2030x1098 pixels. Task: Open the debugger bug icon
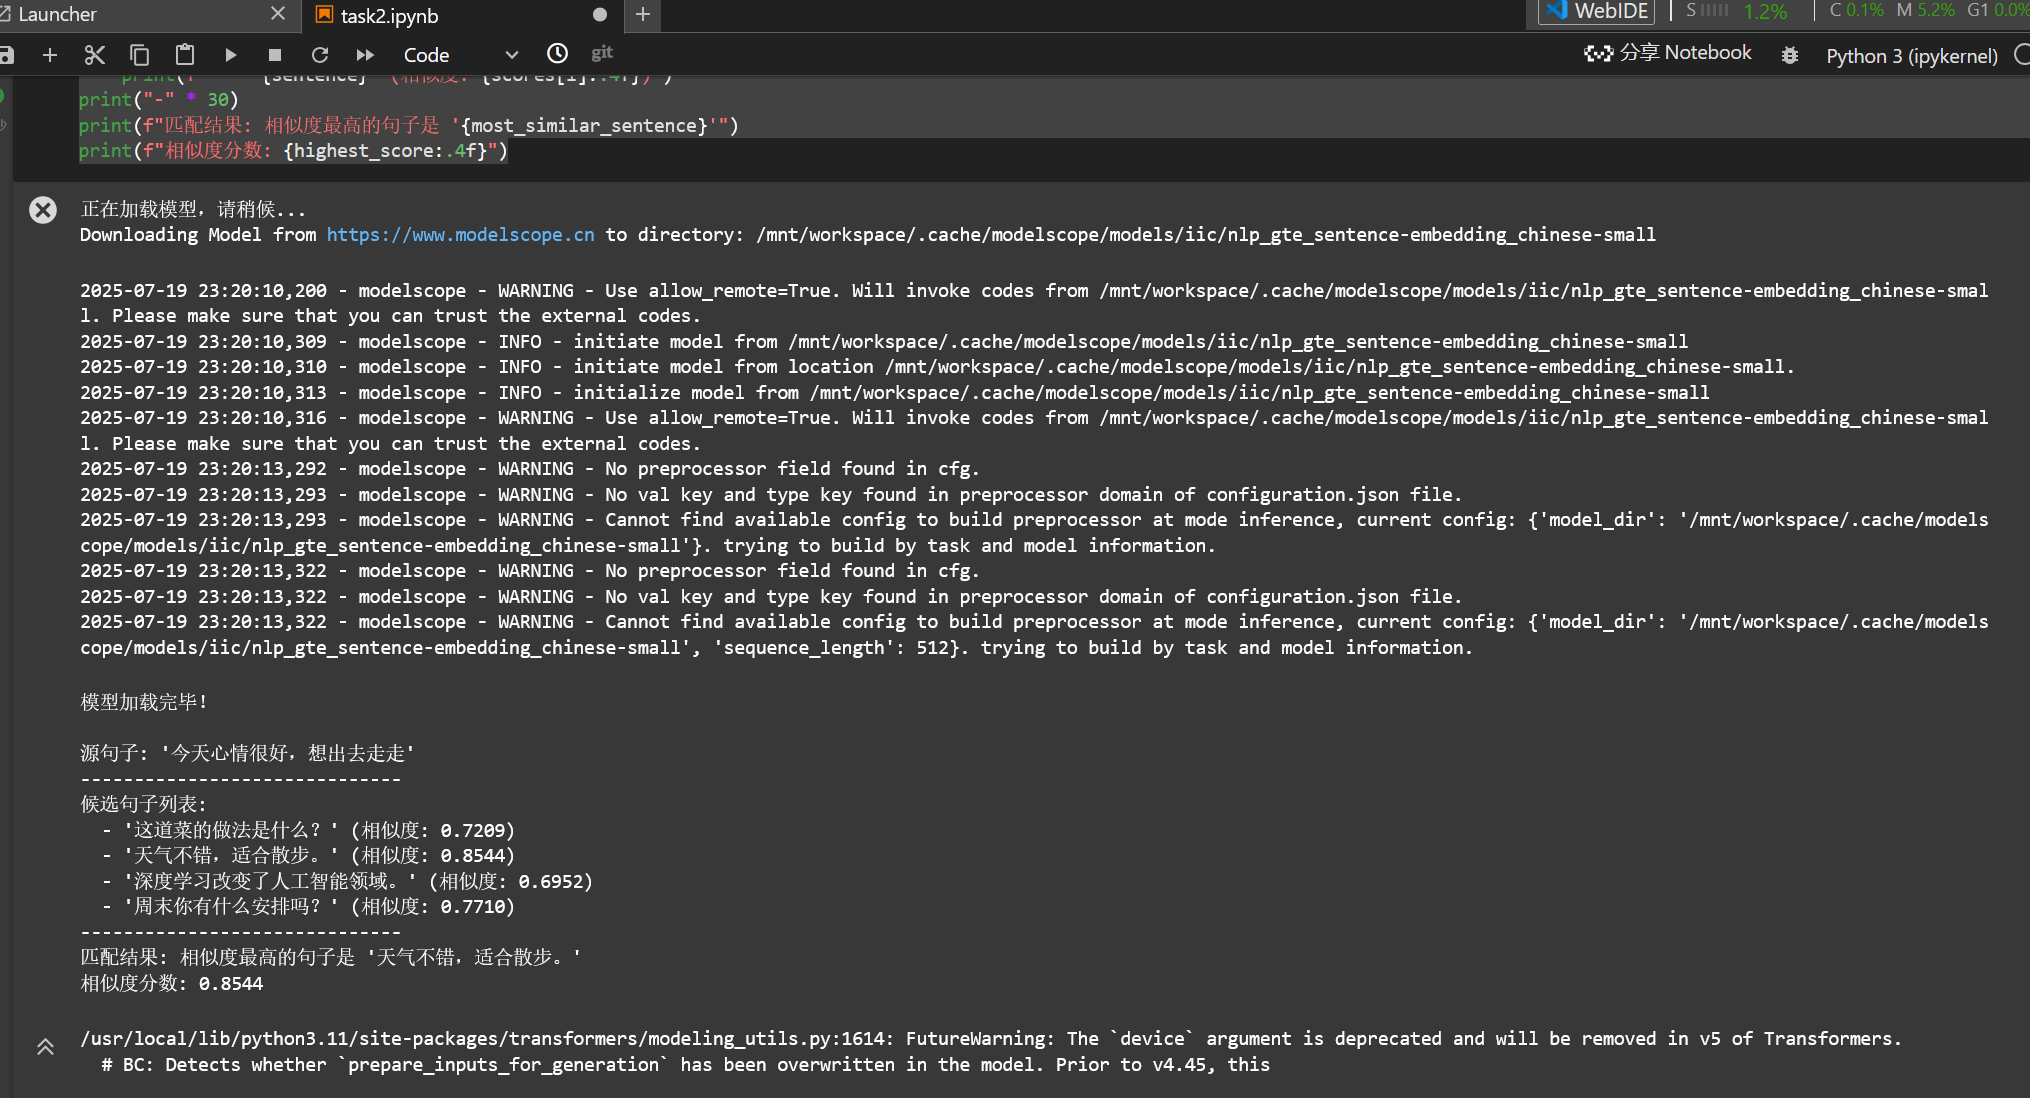[1790, 56]
